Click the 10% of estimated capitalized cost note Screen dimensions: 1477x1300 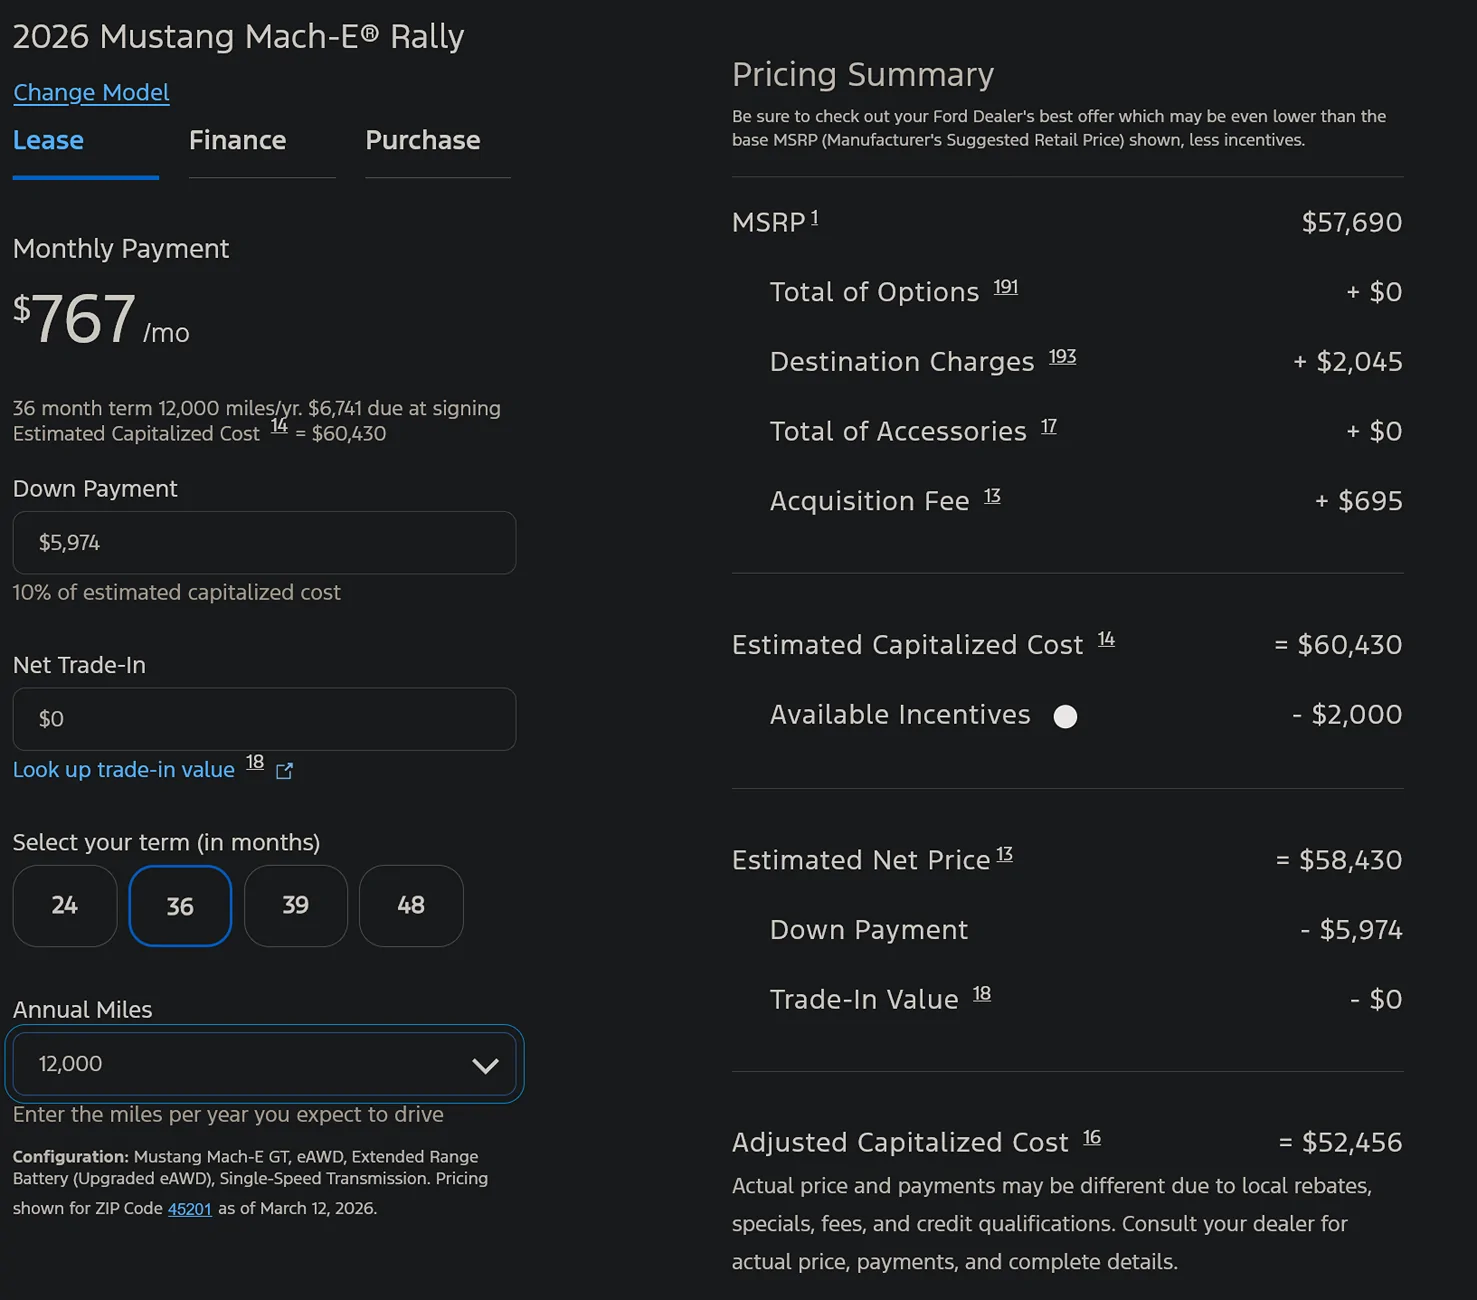[x=177, y=593]
